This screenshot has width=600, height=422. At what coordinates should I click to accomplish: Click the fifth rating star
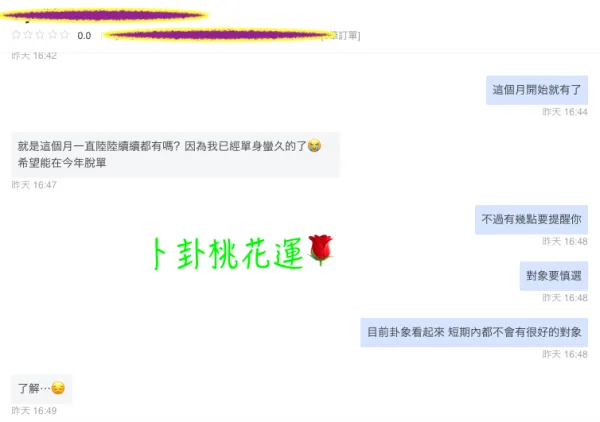coord(65,35)
